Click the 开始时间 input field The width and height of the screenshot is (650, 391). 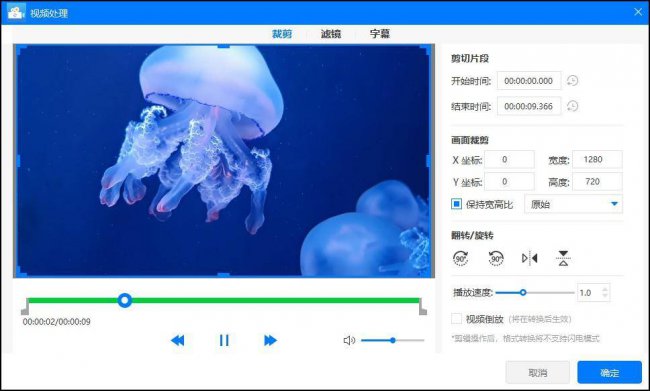pyautogui.click(x=529, y=80)
